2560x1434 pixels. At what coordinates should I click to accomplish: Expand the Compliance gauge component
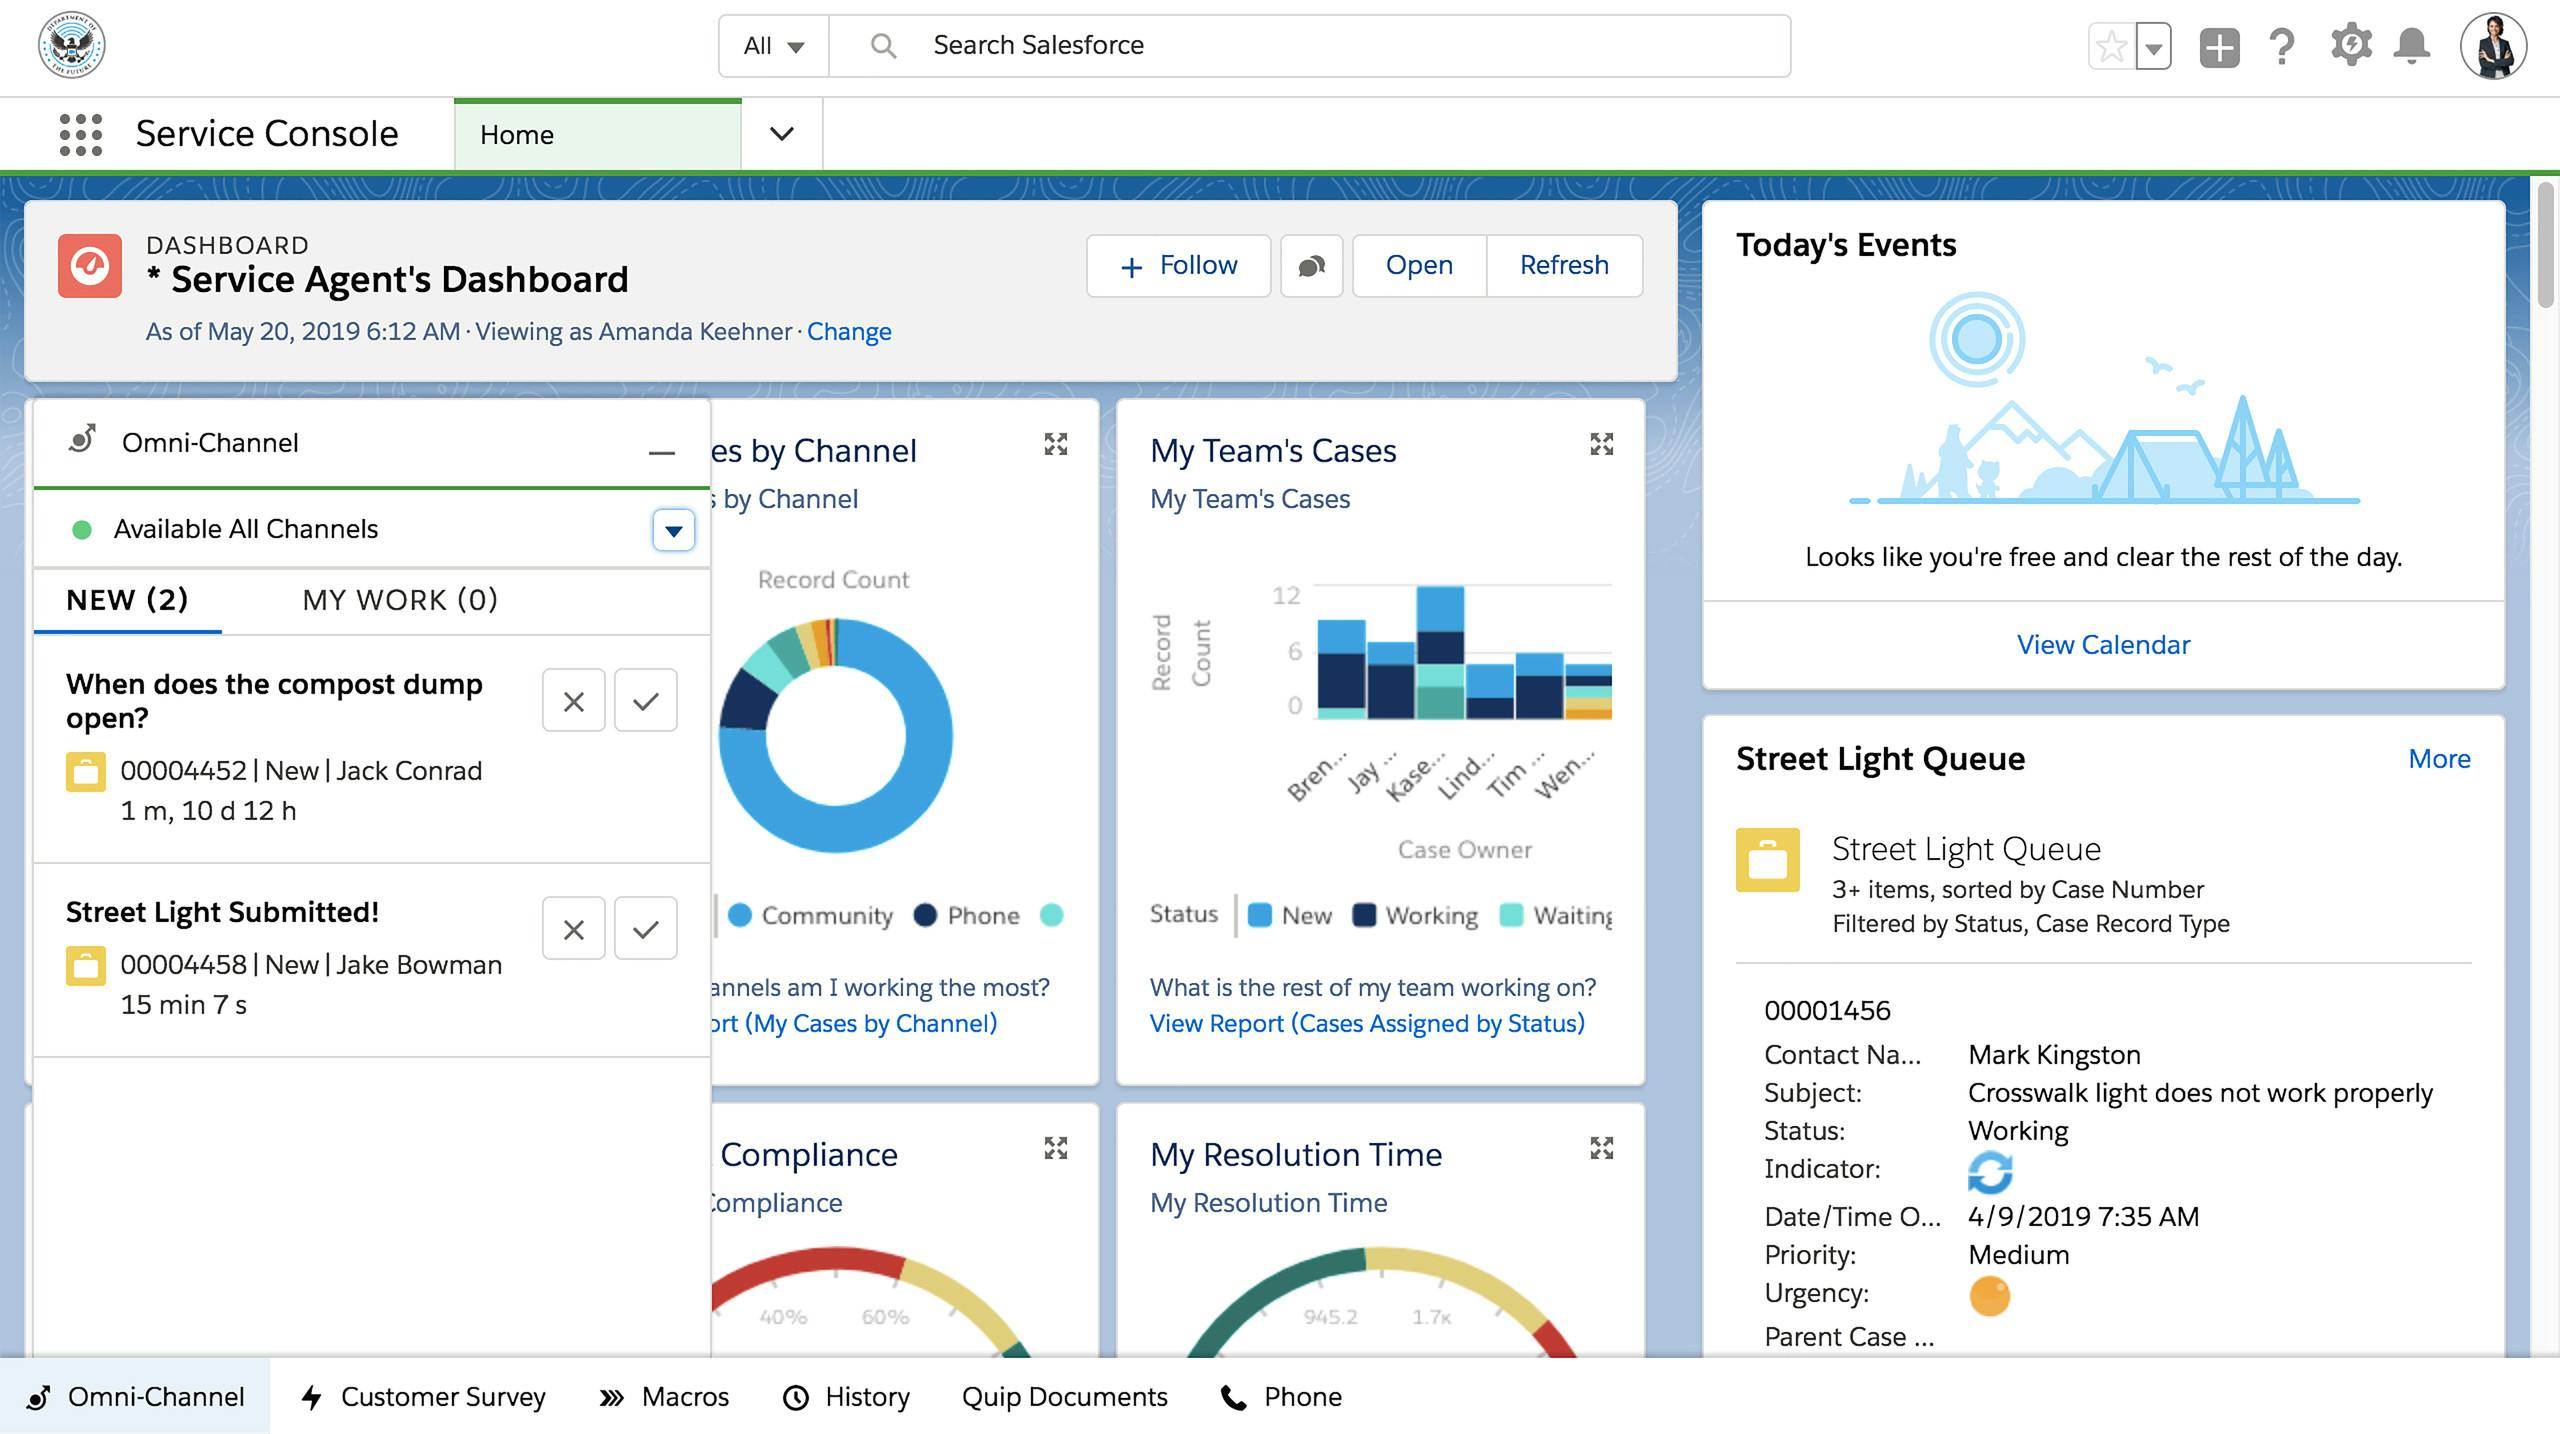tap(1056, 1148)
